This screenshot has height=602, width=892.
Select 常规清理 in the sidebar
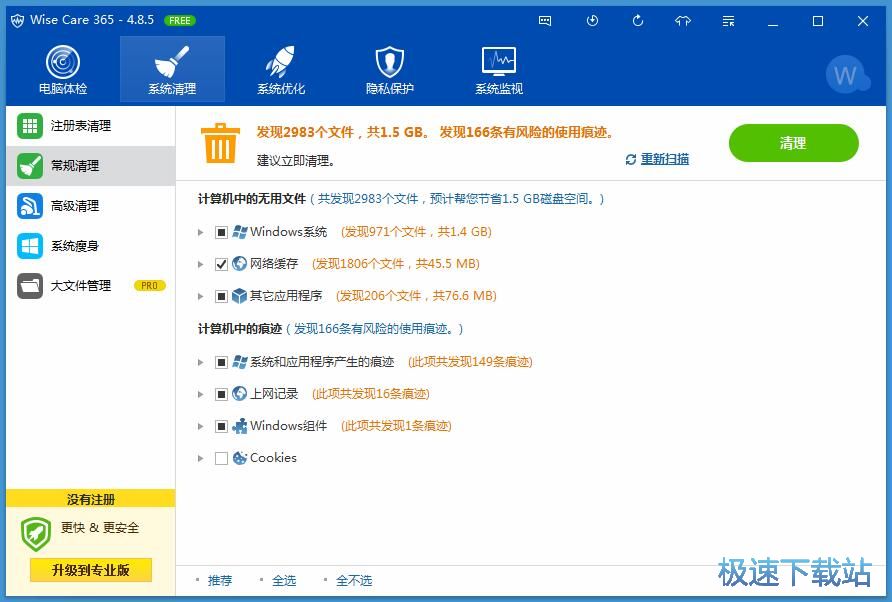[90, 166]
